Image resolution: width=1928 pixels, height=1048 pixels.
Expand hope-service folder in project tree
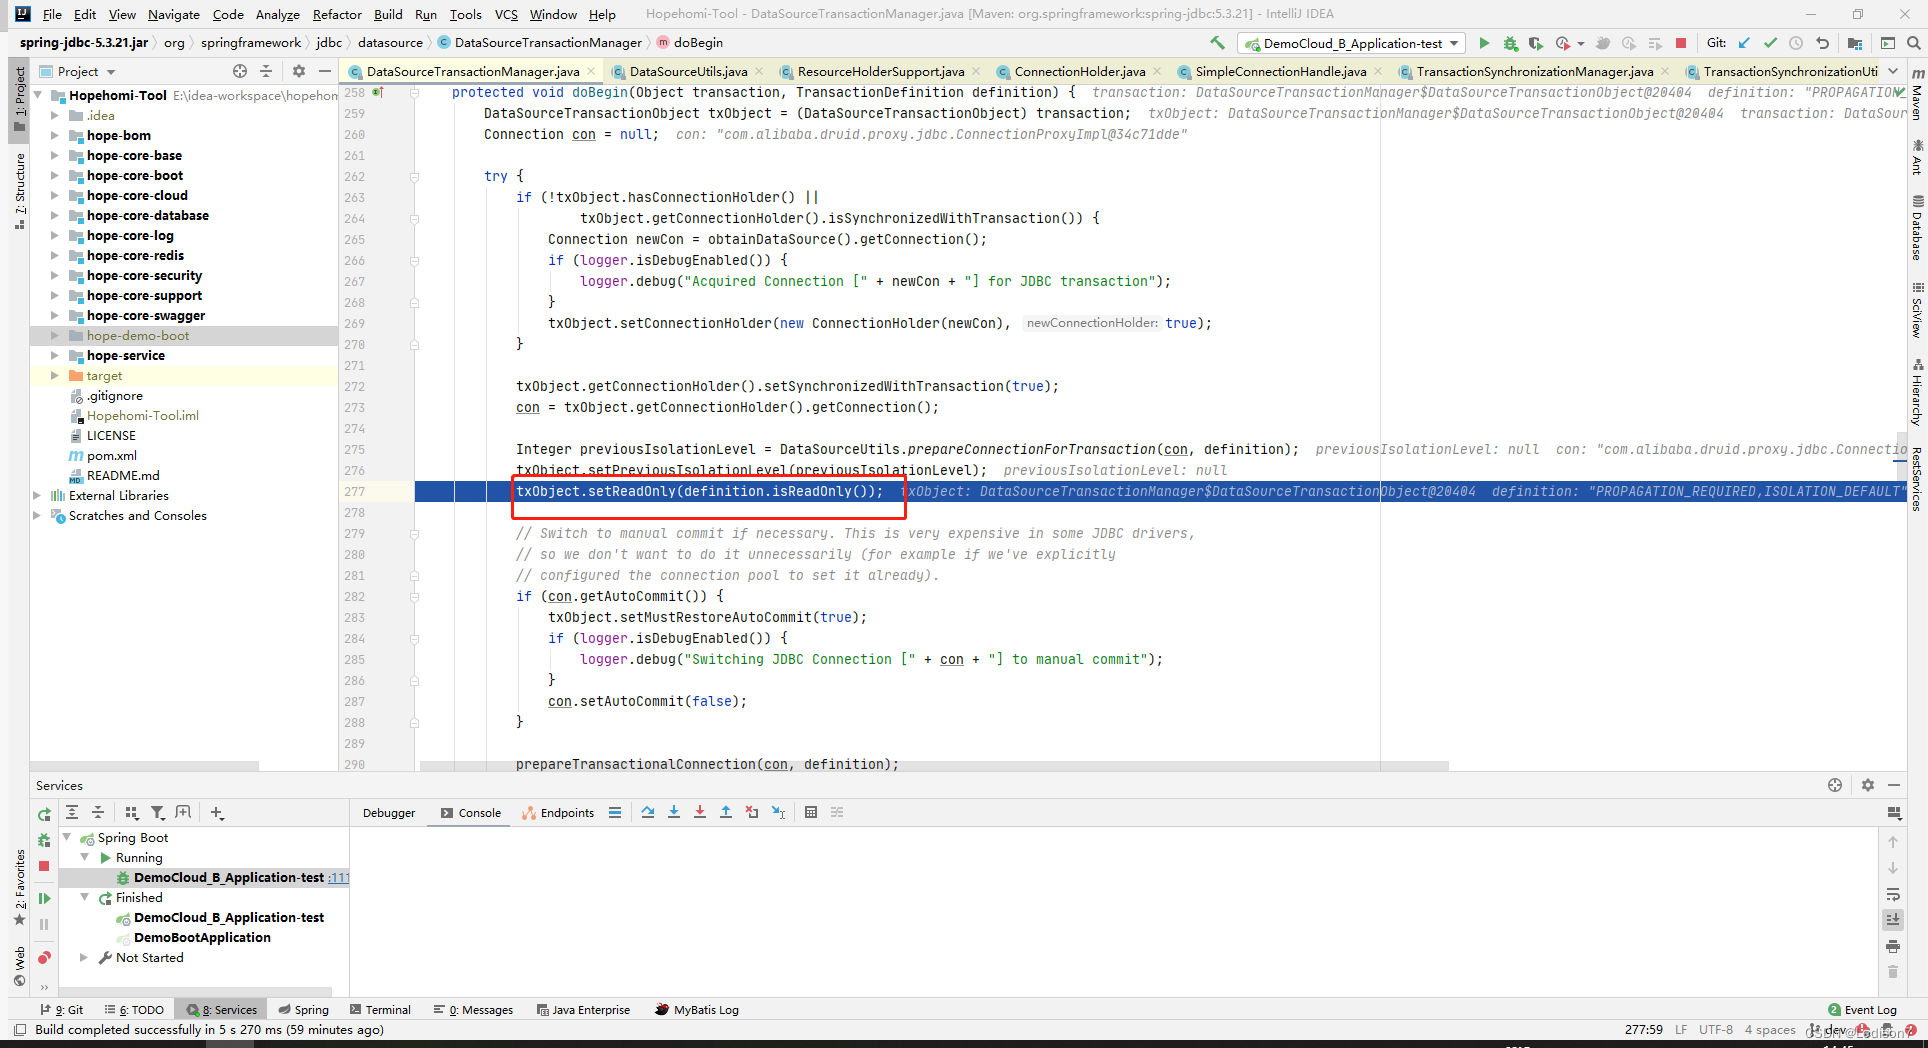coord(55,355)
